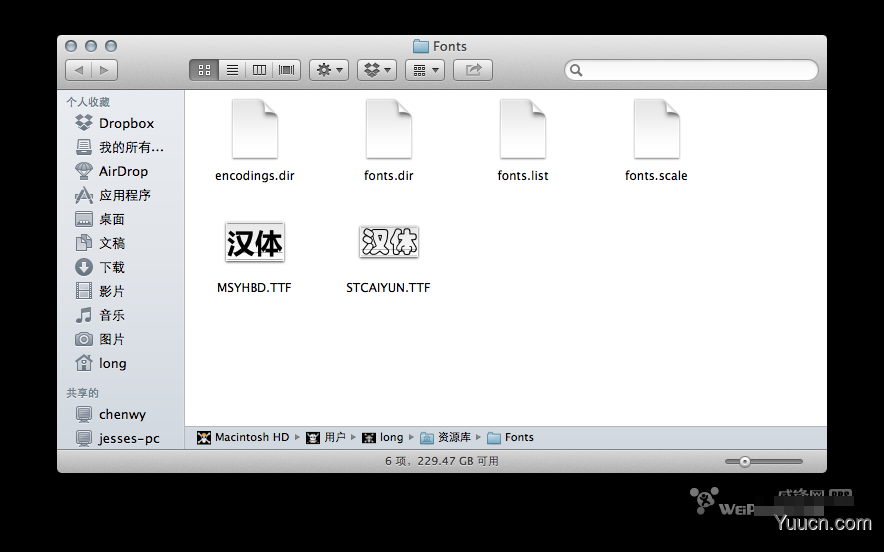The width and height of the screenshot is (884, 552).
Task: Switch to Cover Flow view
Action: pos(286,70)
